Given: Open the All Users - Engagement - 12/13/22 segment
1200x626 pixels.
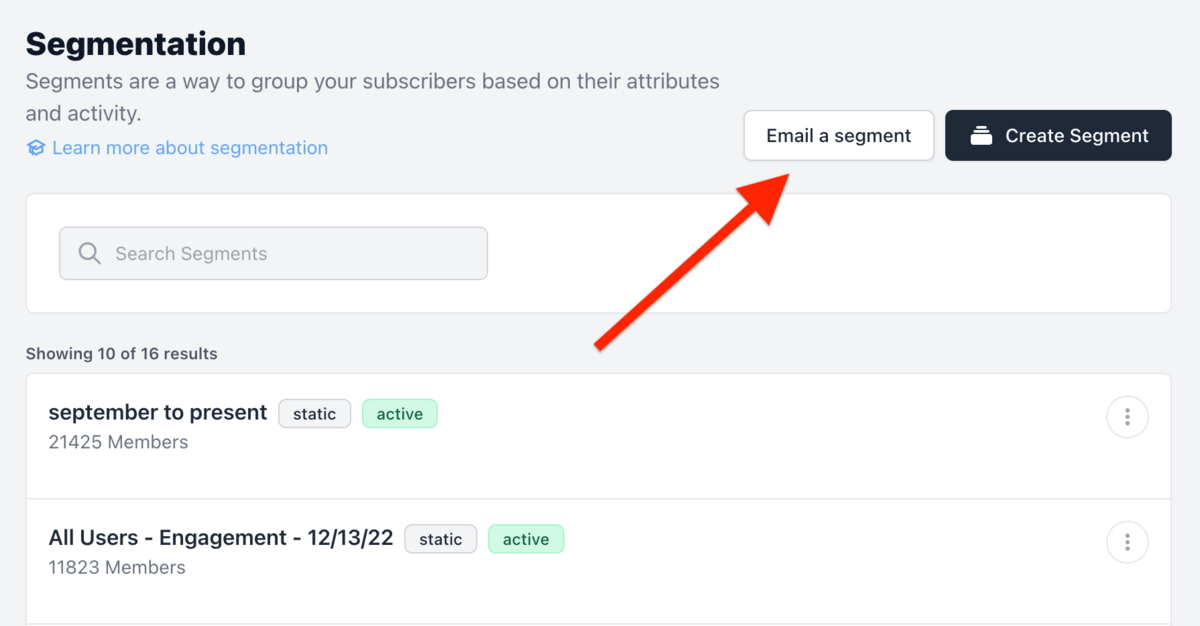Looking at the screenshot, I should click(221, 538).
